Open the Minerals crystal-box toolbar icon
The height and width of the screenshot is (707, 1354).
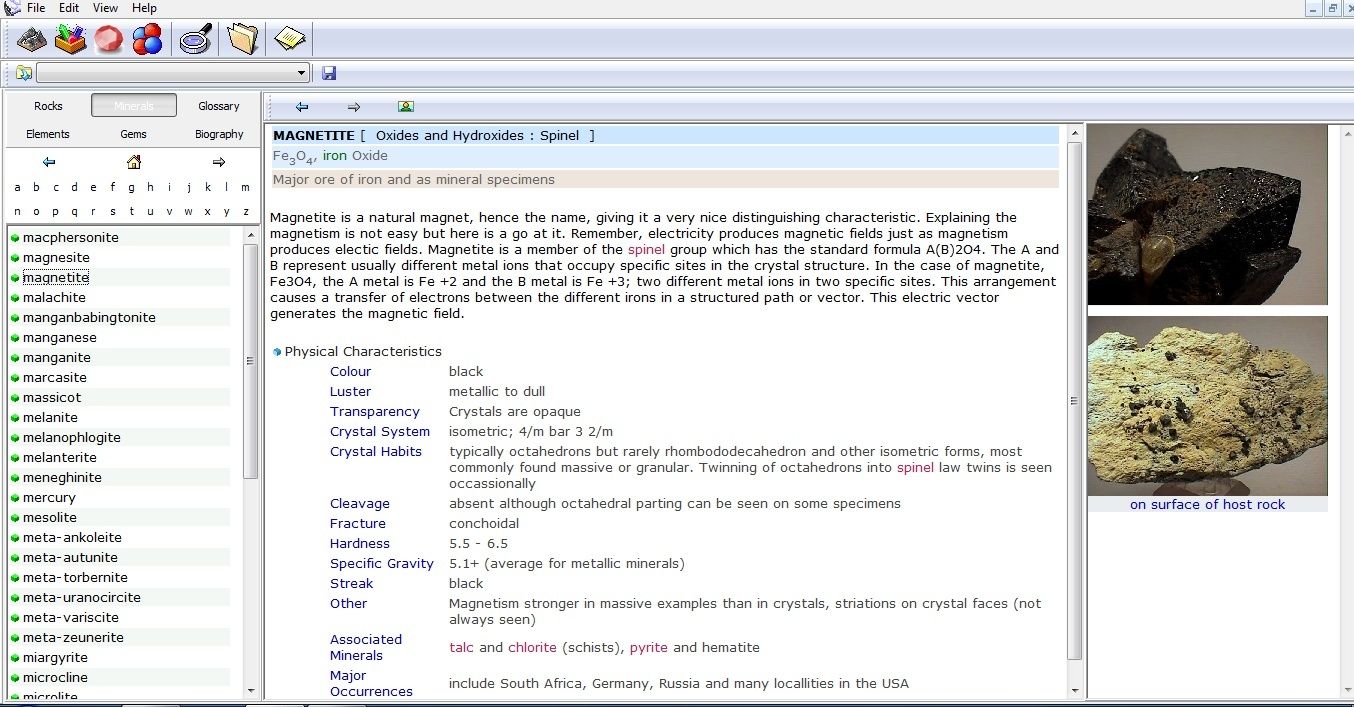pos(70,40)
